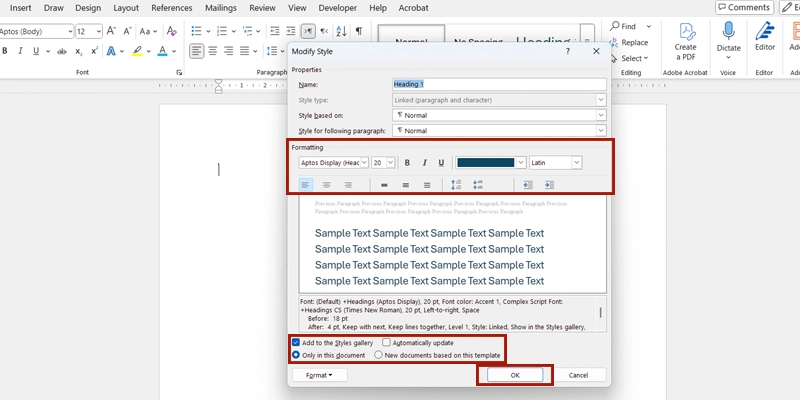
Task: Center-align the style paragraph in dialog
Action: click(326, 185)
